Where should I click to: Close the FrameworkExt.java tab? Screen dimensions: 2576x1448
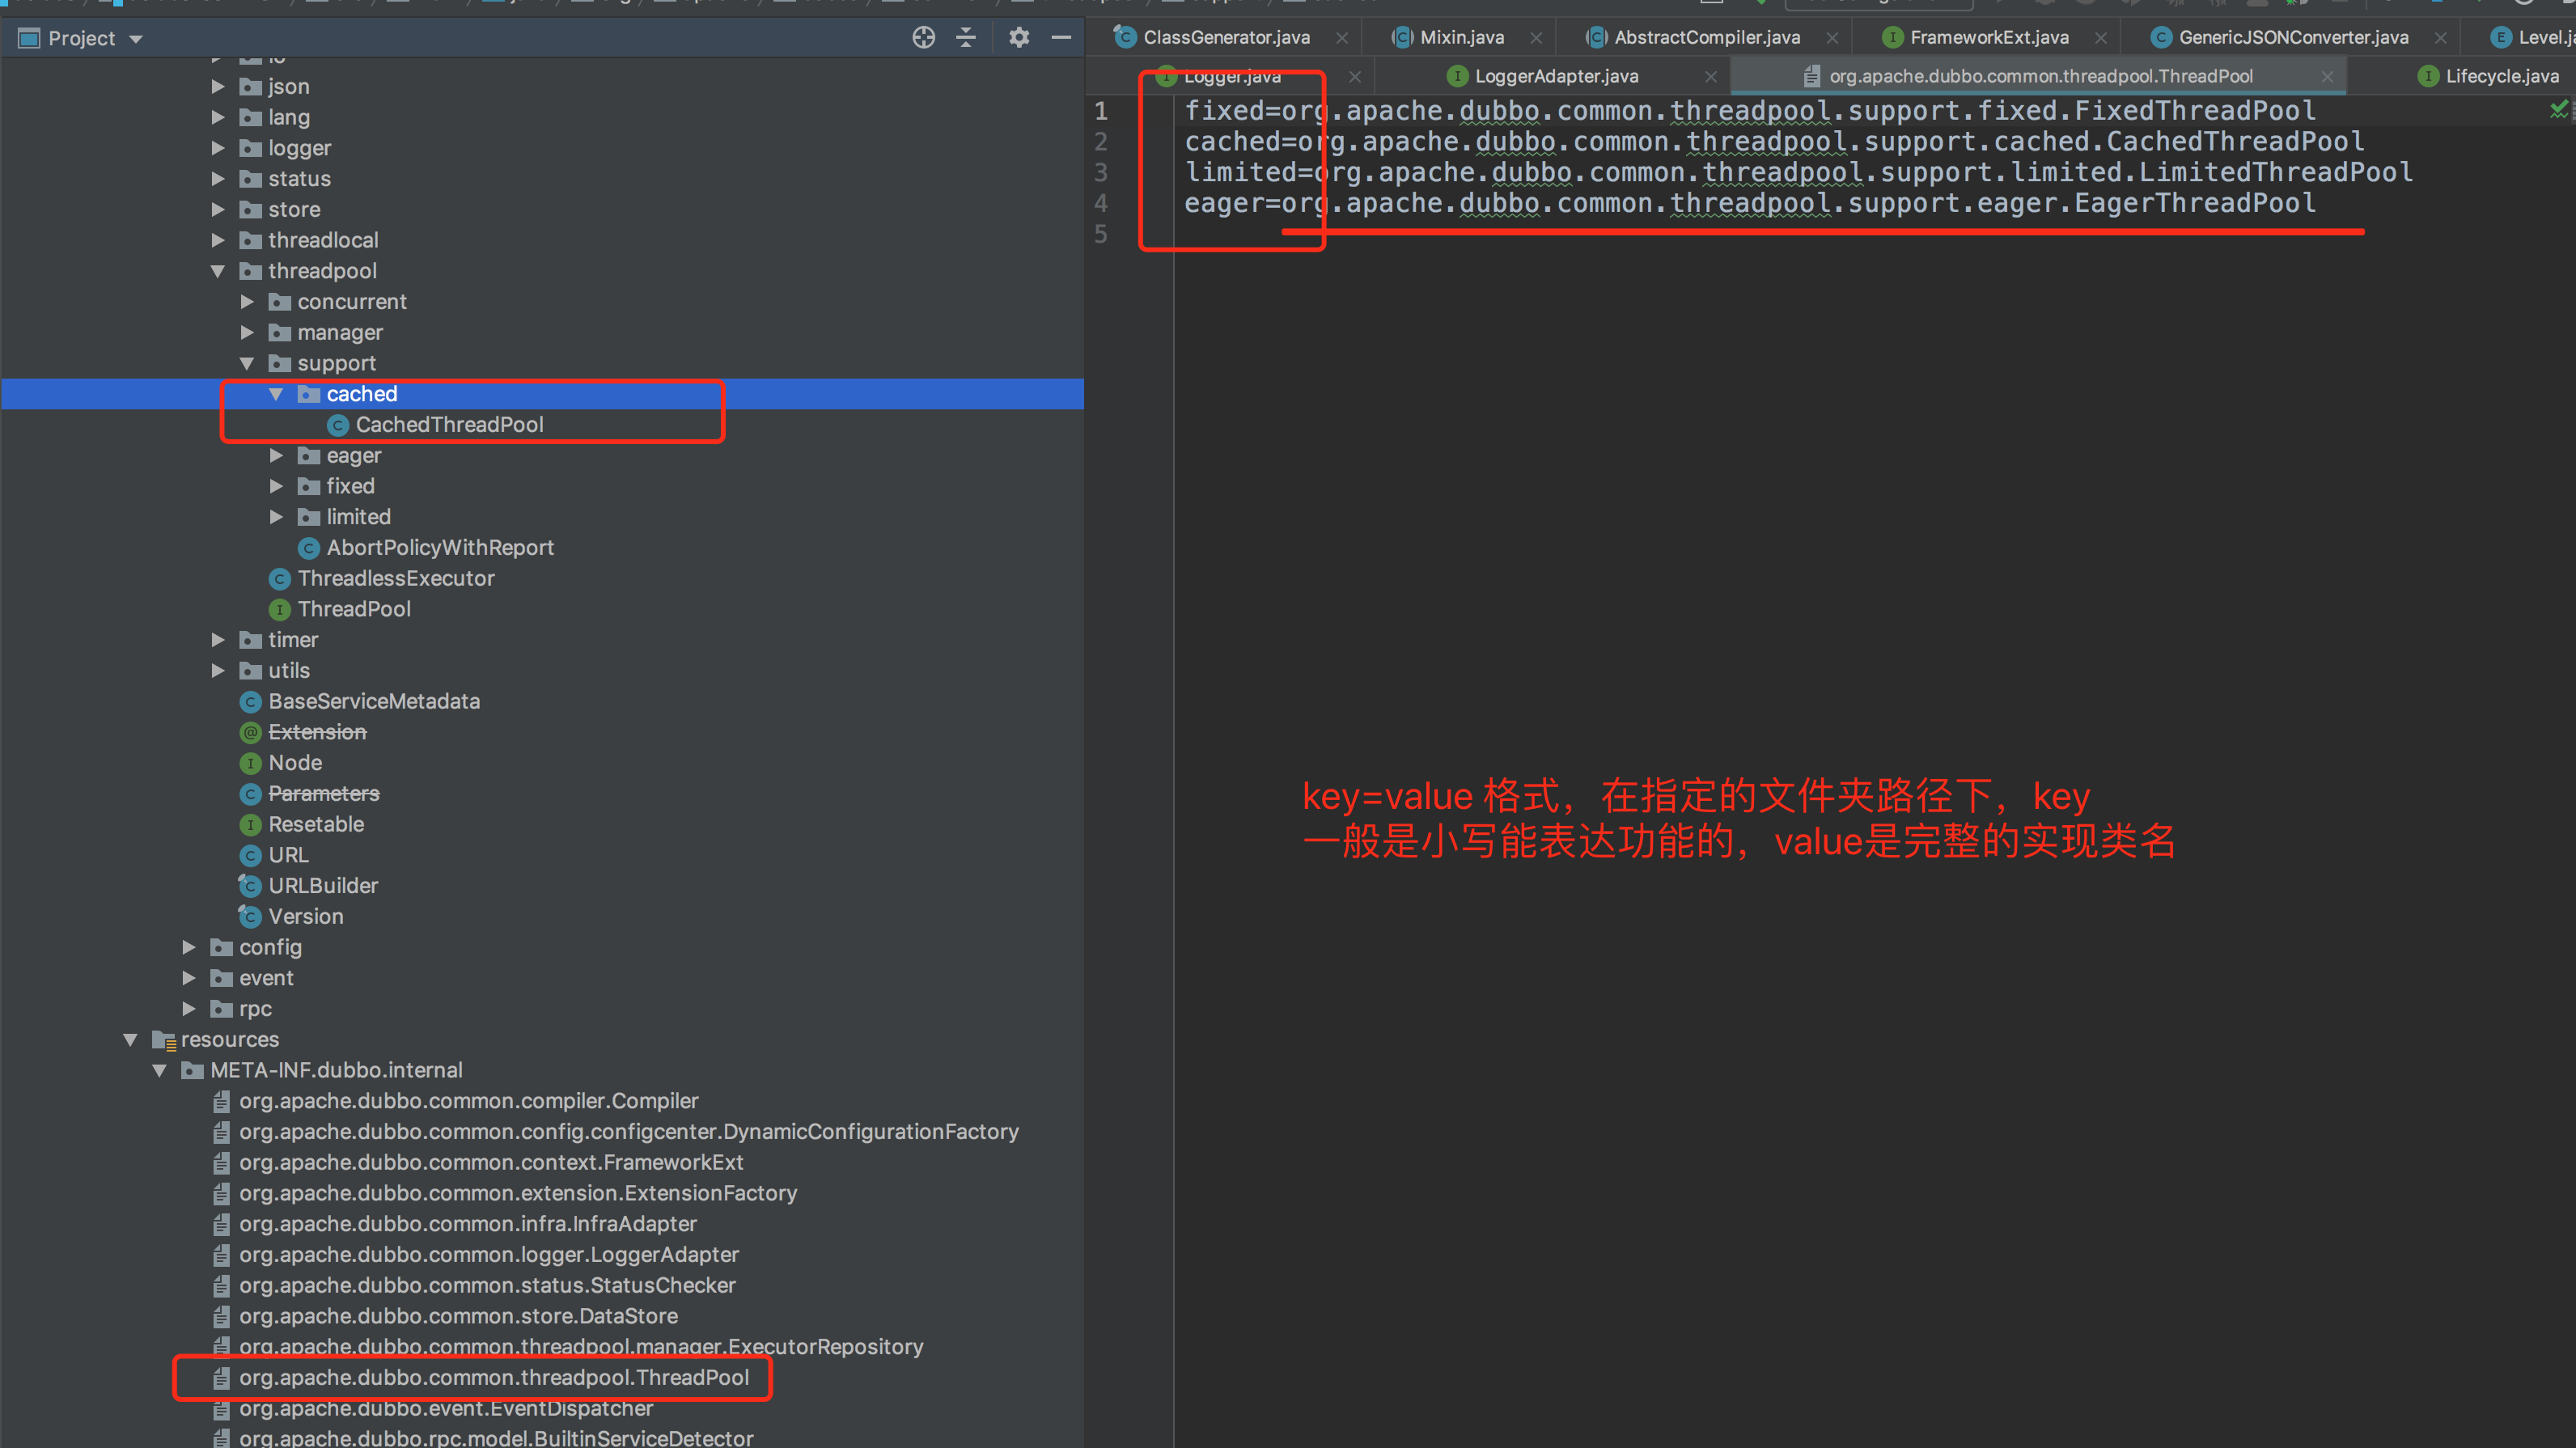2101,38
